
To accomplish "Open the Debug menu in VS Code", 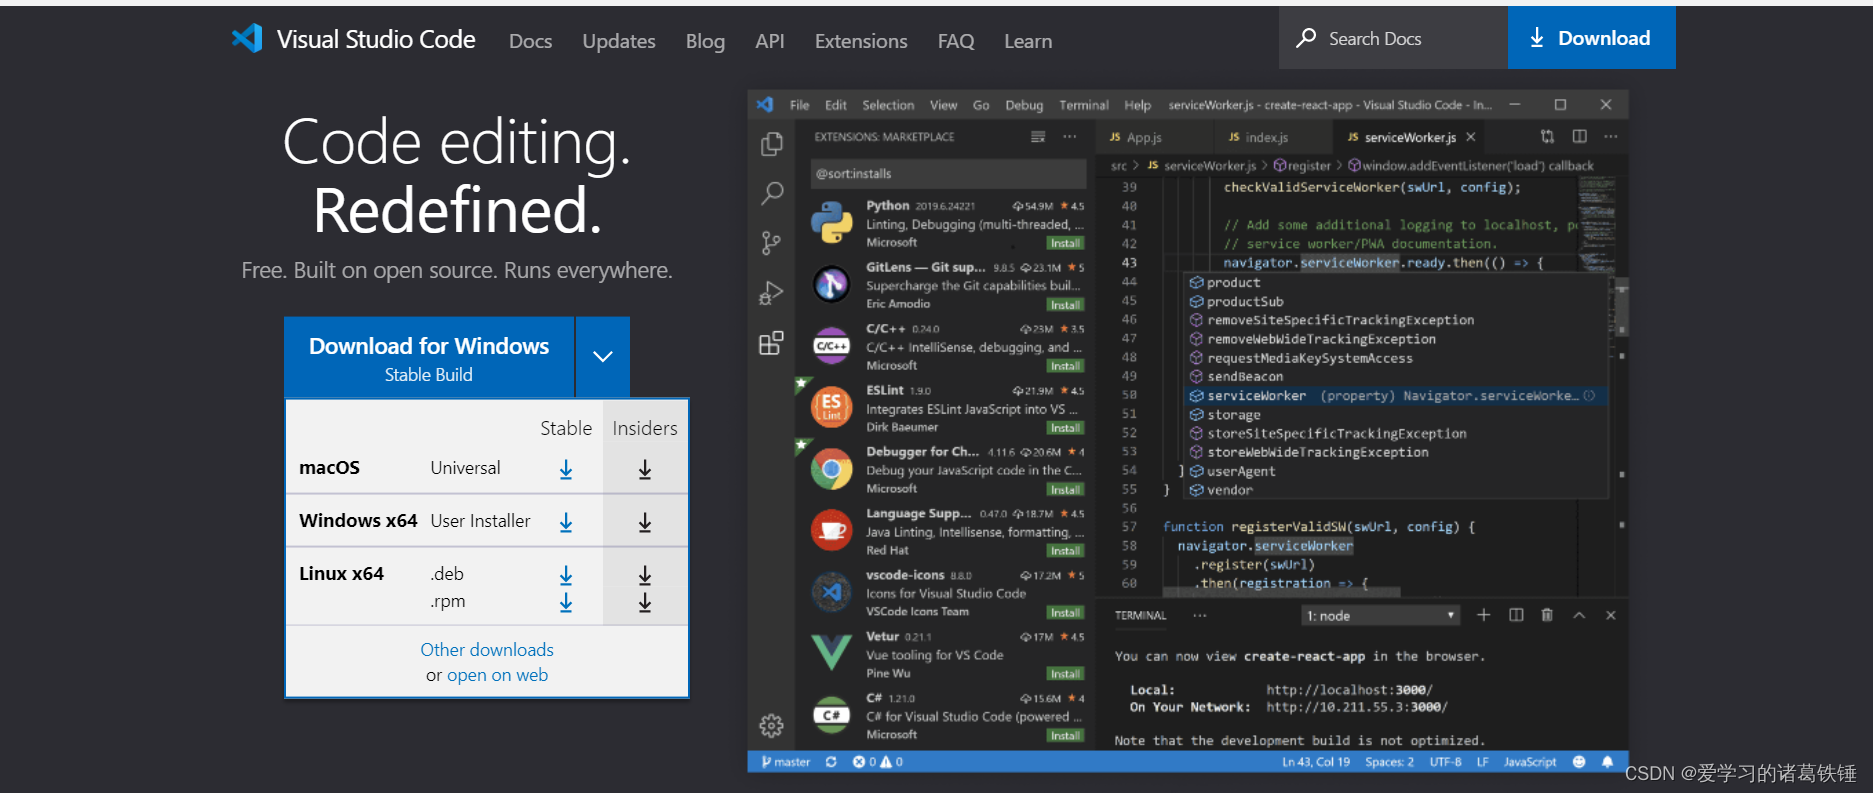I will [1024, 105].
